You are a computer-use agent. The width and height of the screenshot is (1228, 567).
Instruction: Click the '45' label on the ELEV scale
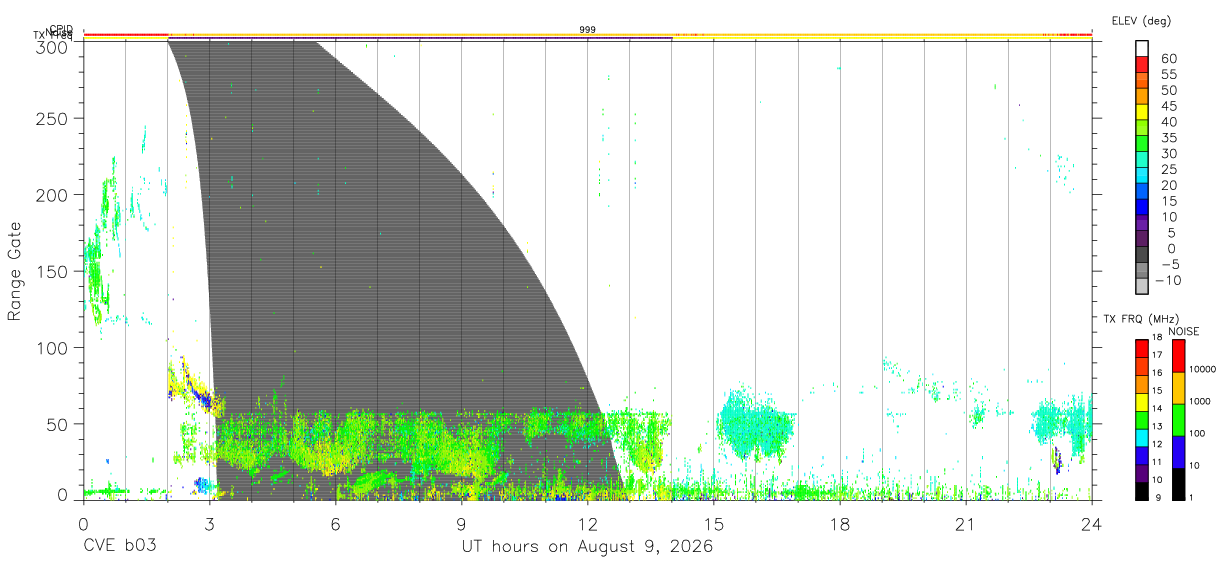pos(1167,106)
